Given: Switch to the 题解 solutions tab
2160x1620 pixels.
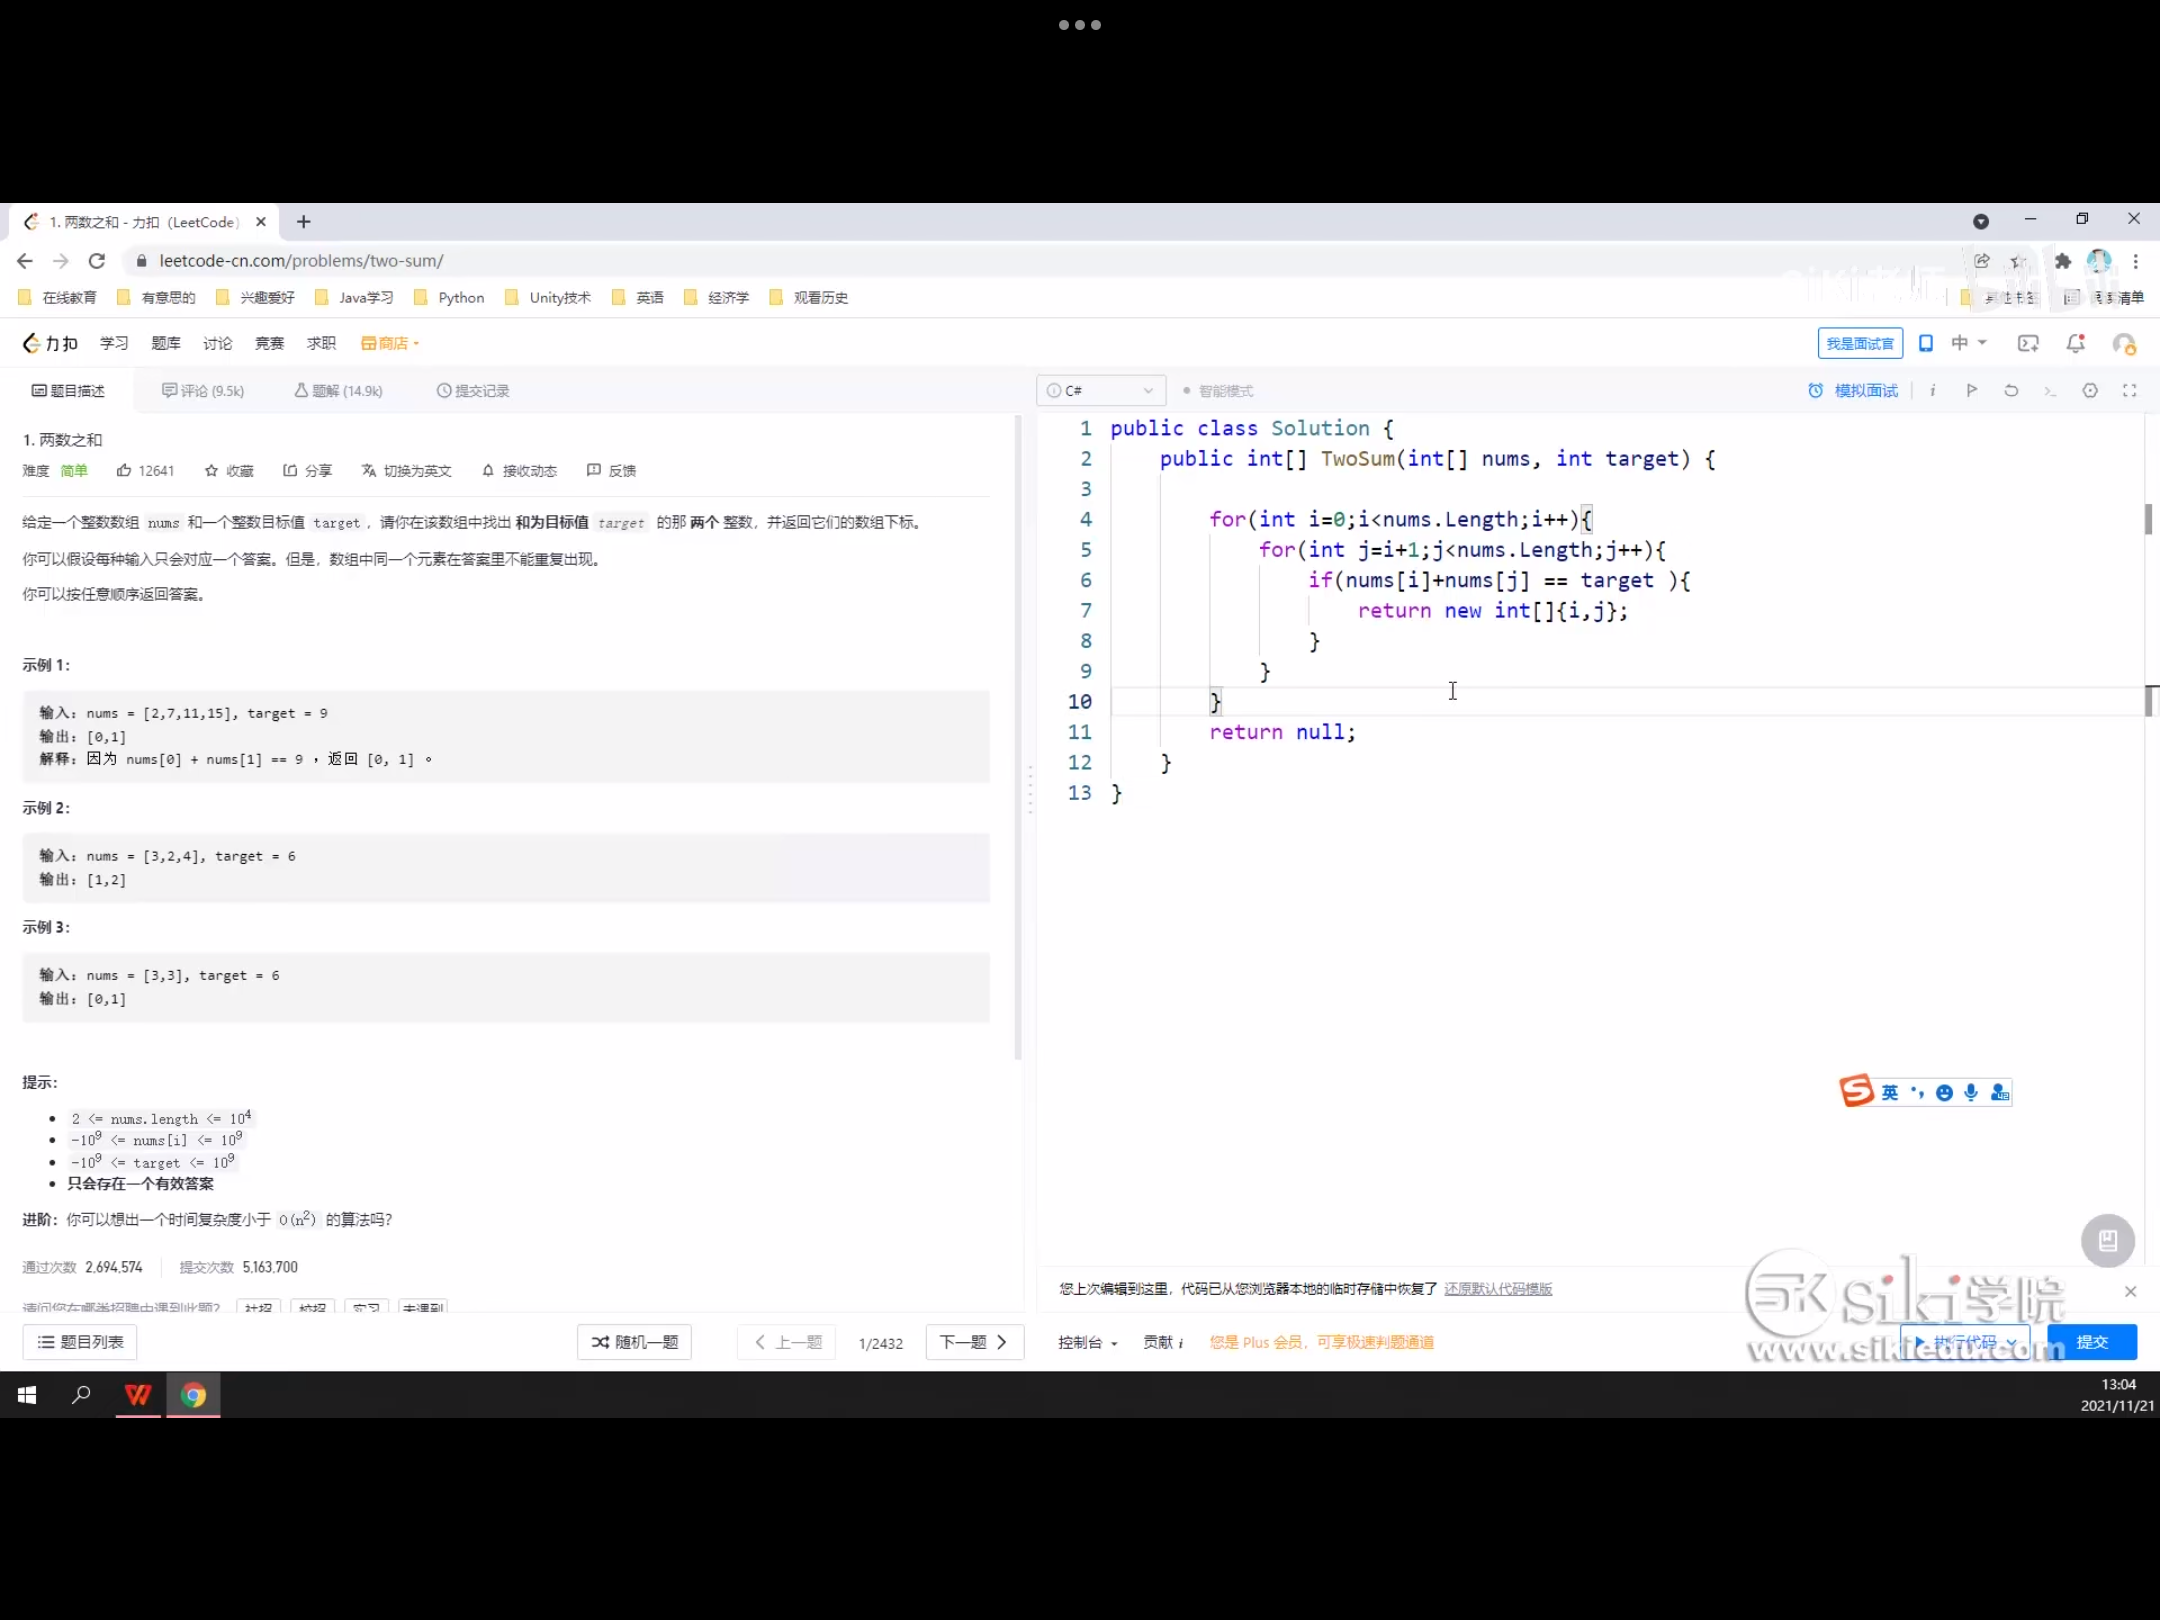Looking at the screenshot, I should pyautogui.click(x=338, y=390).
